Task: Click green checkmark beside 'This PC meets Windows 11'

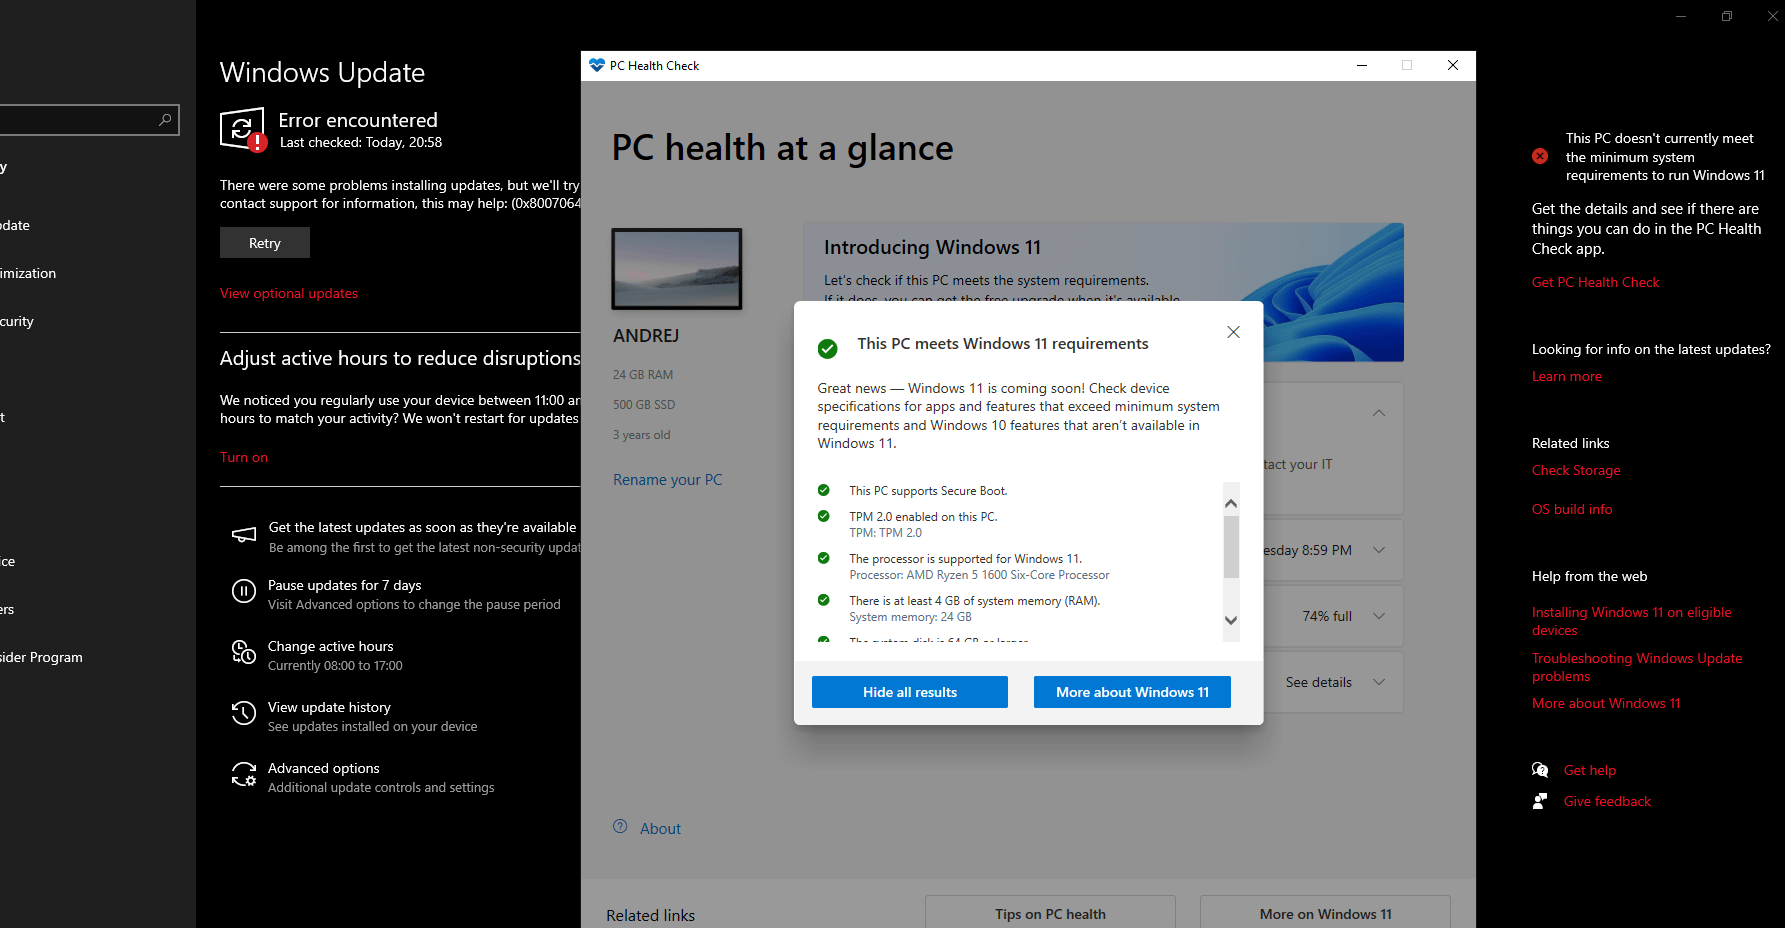Action: pyautogui.click(x=827, y=349)
